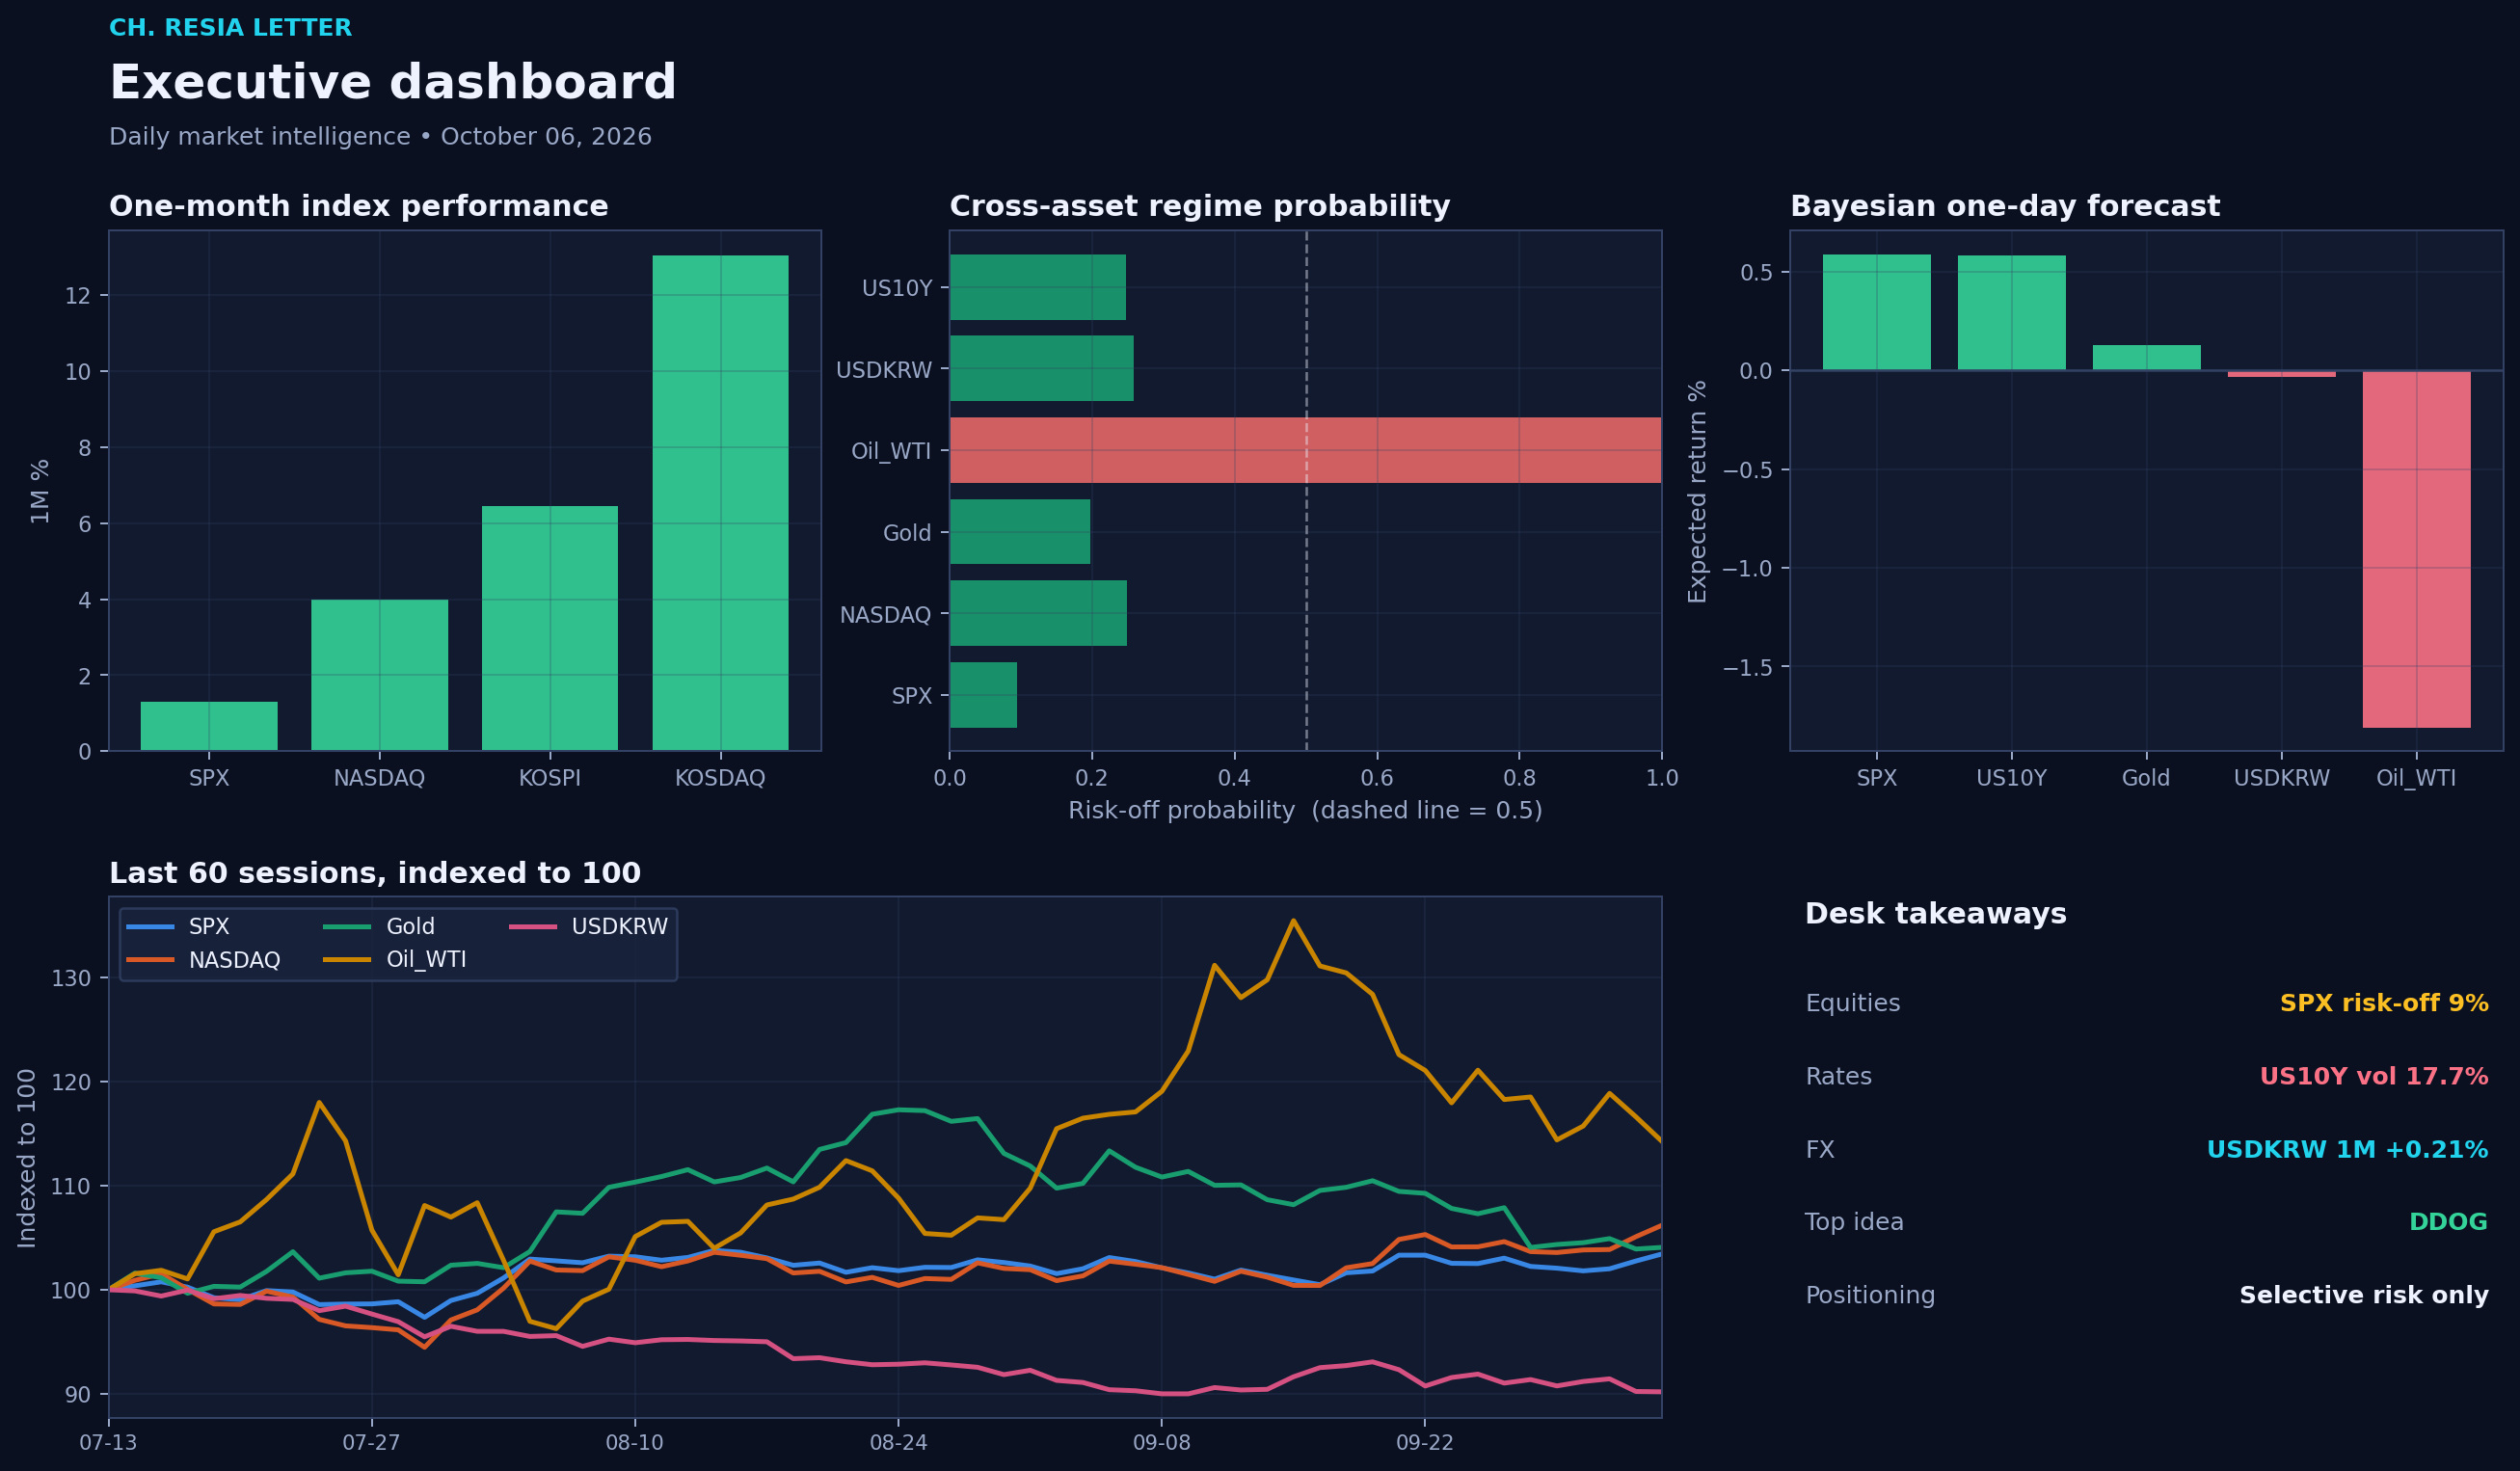The width and height of the screenshot is (2520, 1471).
Task: Click the SPX bar in one-month performance chart
Action: (x=209, y=726)
